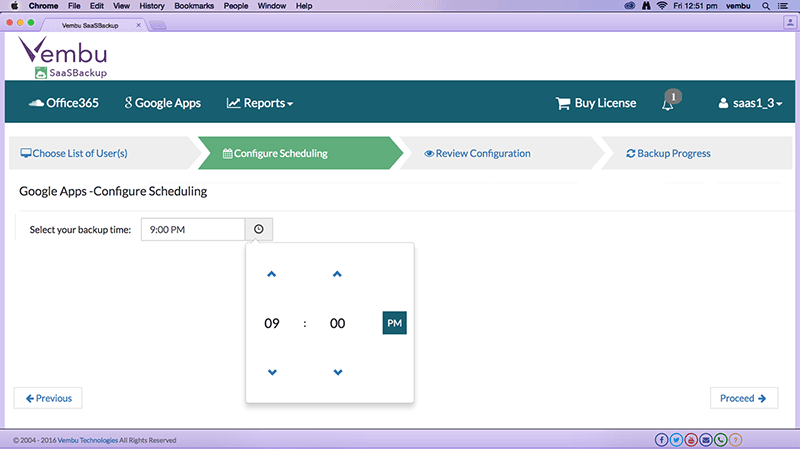Open the Notification Center list icon
Screen dimensions: 800x449
click(x=783, y=6)
